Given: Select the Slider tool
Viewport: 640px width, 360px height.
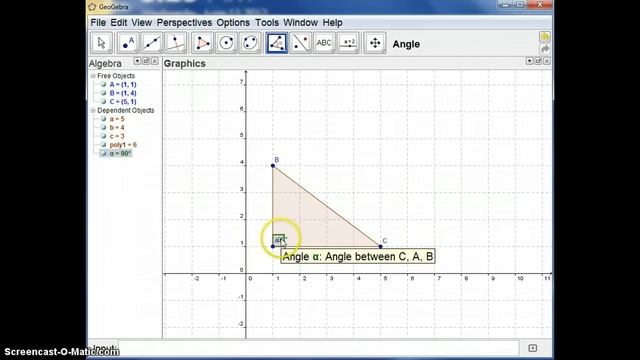Looking at the screenshot, I should coord(349,43).
